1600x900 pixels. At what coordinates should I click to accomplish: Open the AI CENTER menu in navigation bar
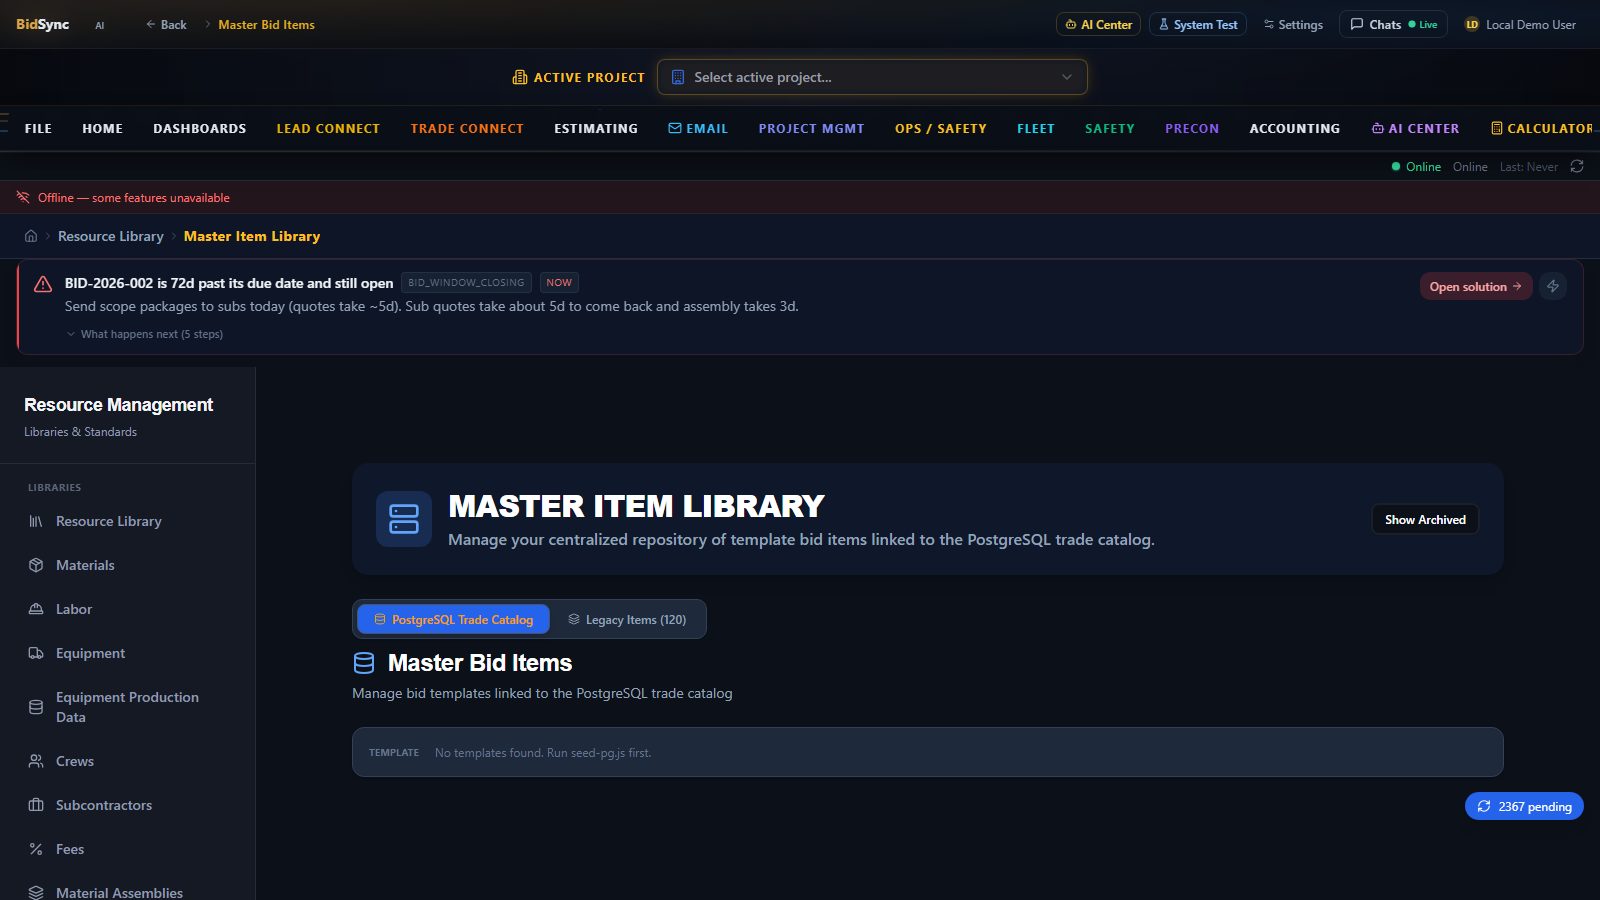[1415, 128]
